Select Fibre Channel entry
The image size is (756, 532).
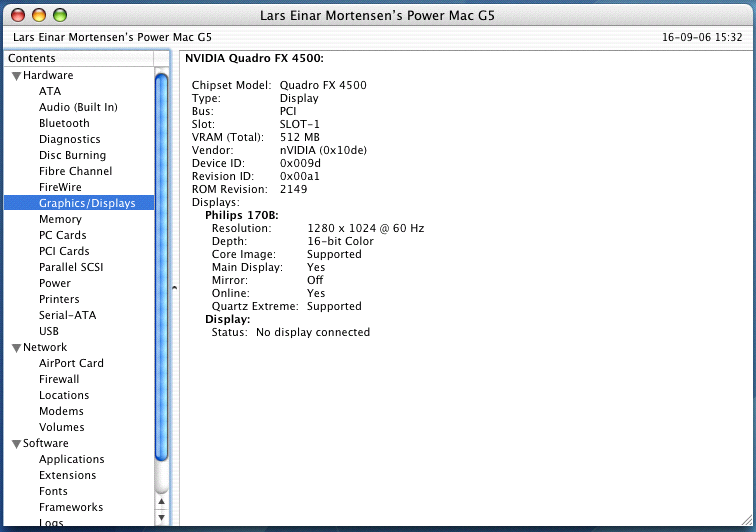75,171
